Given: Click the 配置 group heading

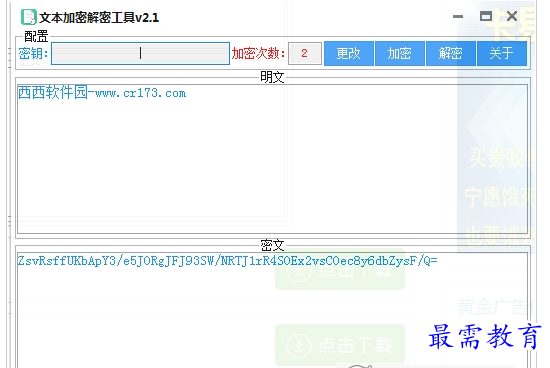Looking at the screenshot, I should [x=36, y=36].
